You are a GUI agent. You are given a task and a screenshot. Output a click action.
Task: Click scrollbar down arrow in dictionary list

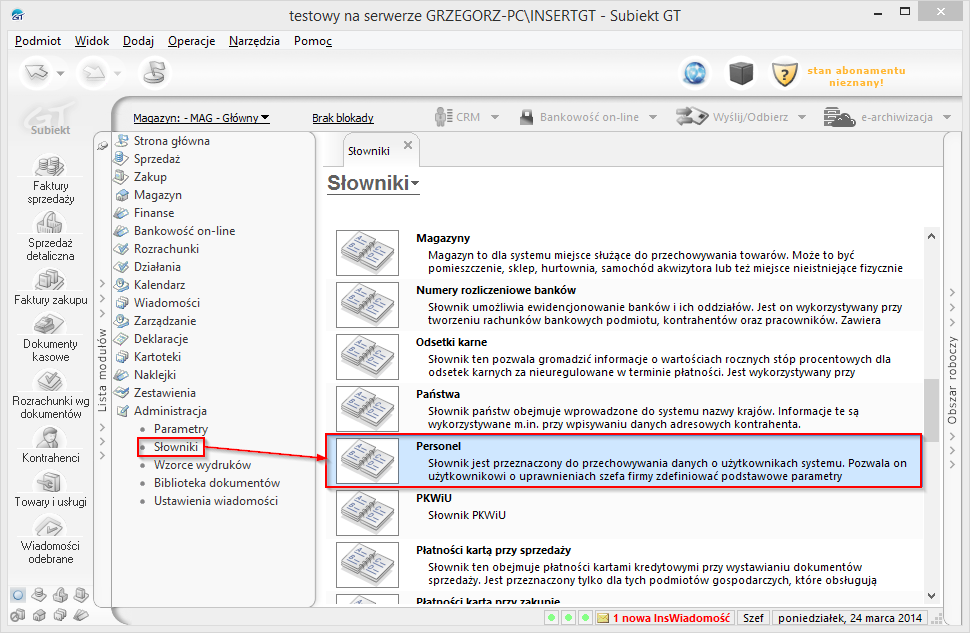(x=932, y=595)
